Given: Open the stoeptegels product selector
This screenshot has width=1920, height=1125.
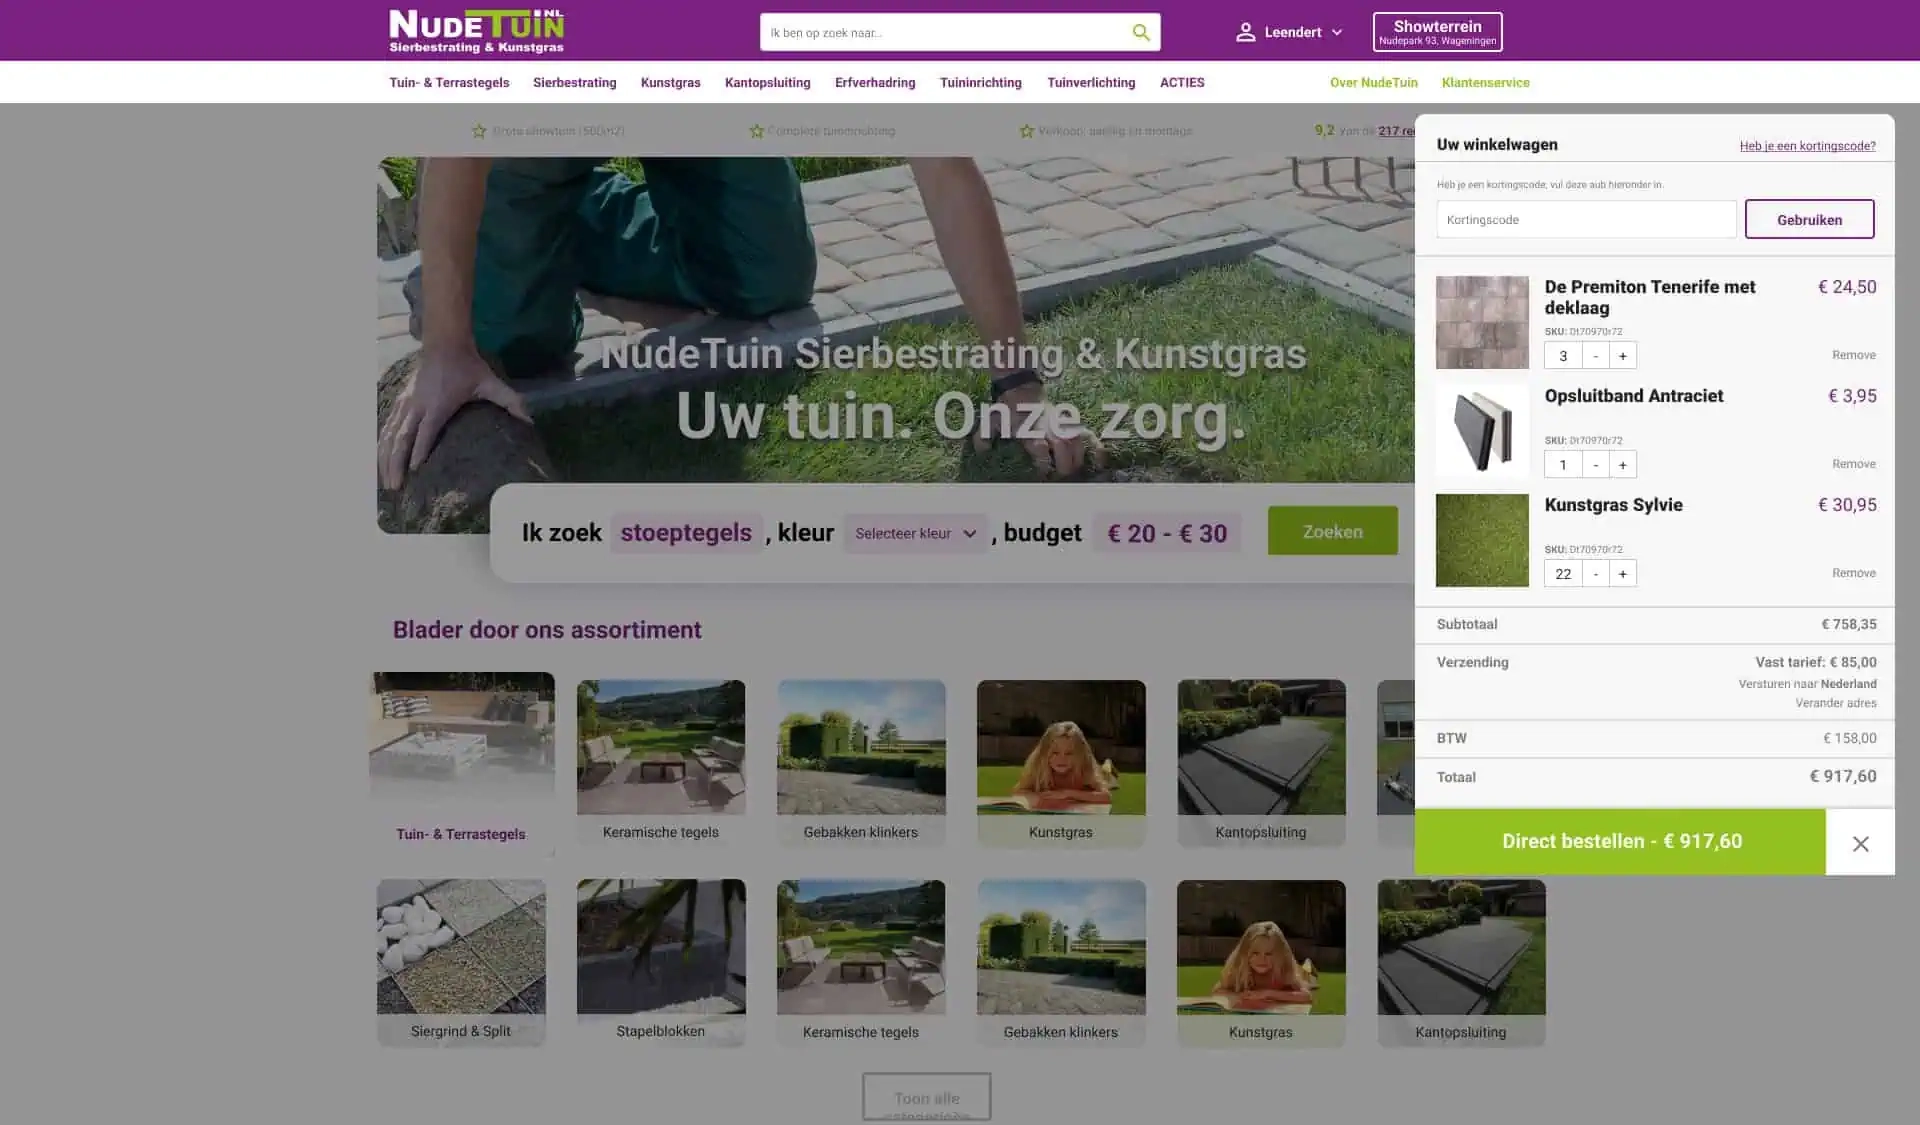Looking at the screenshot, I should click(686, 533).
